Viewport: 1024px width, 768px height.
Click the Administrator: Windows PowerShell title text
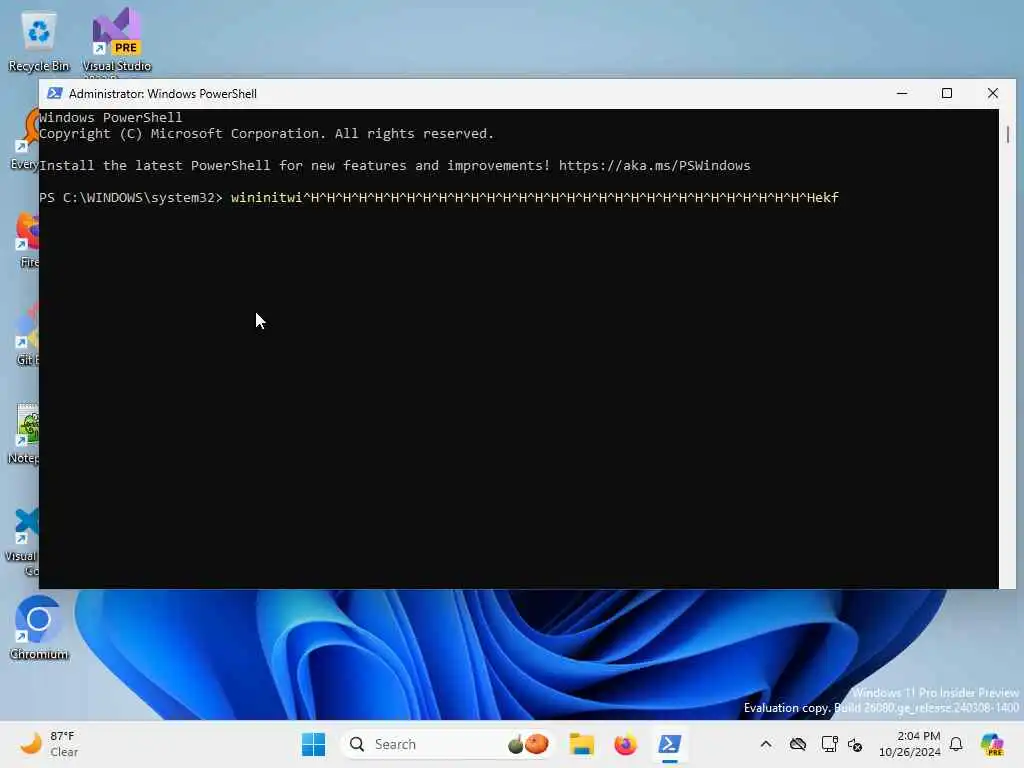163,93
